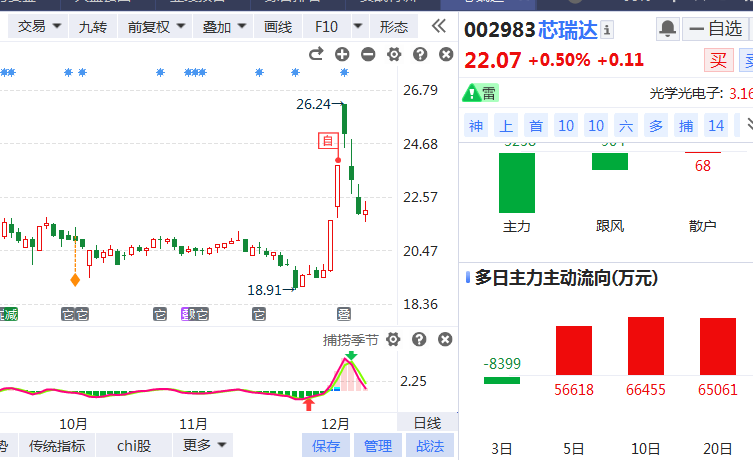Image resolution: width=753 pixels, height=460 pixels.
Task: Click the 上 tag icon
Action: (506, 126)
